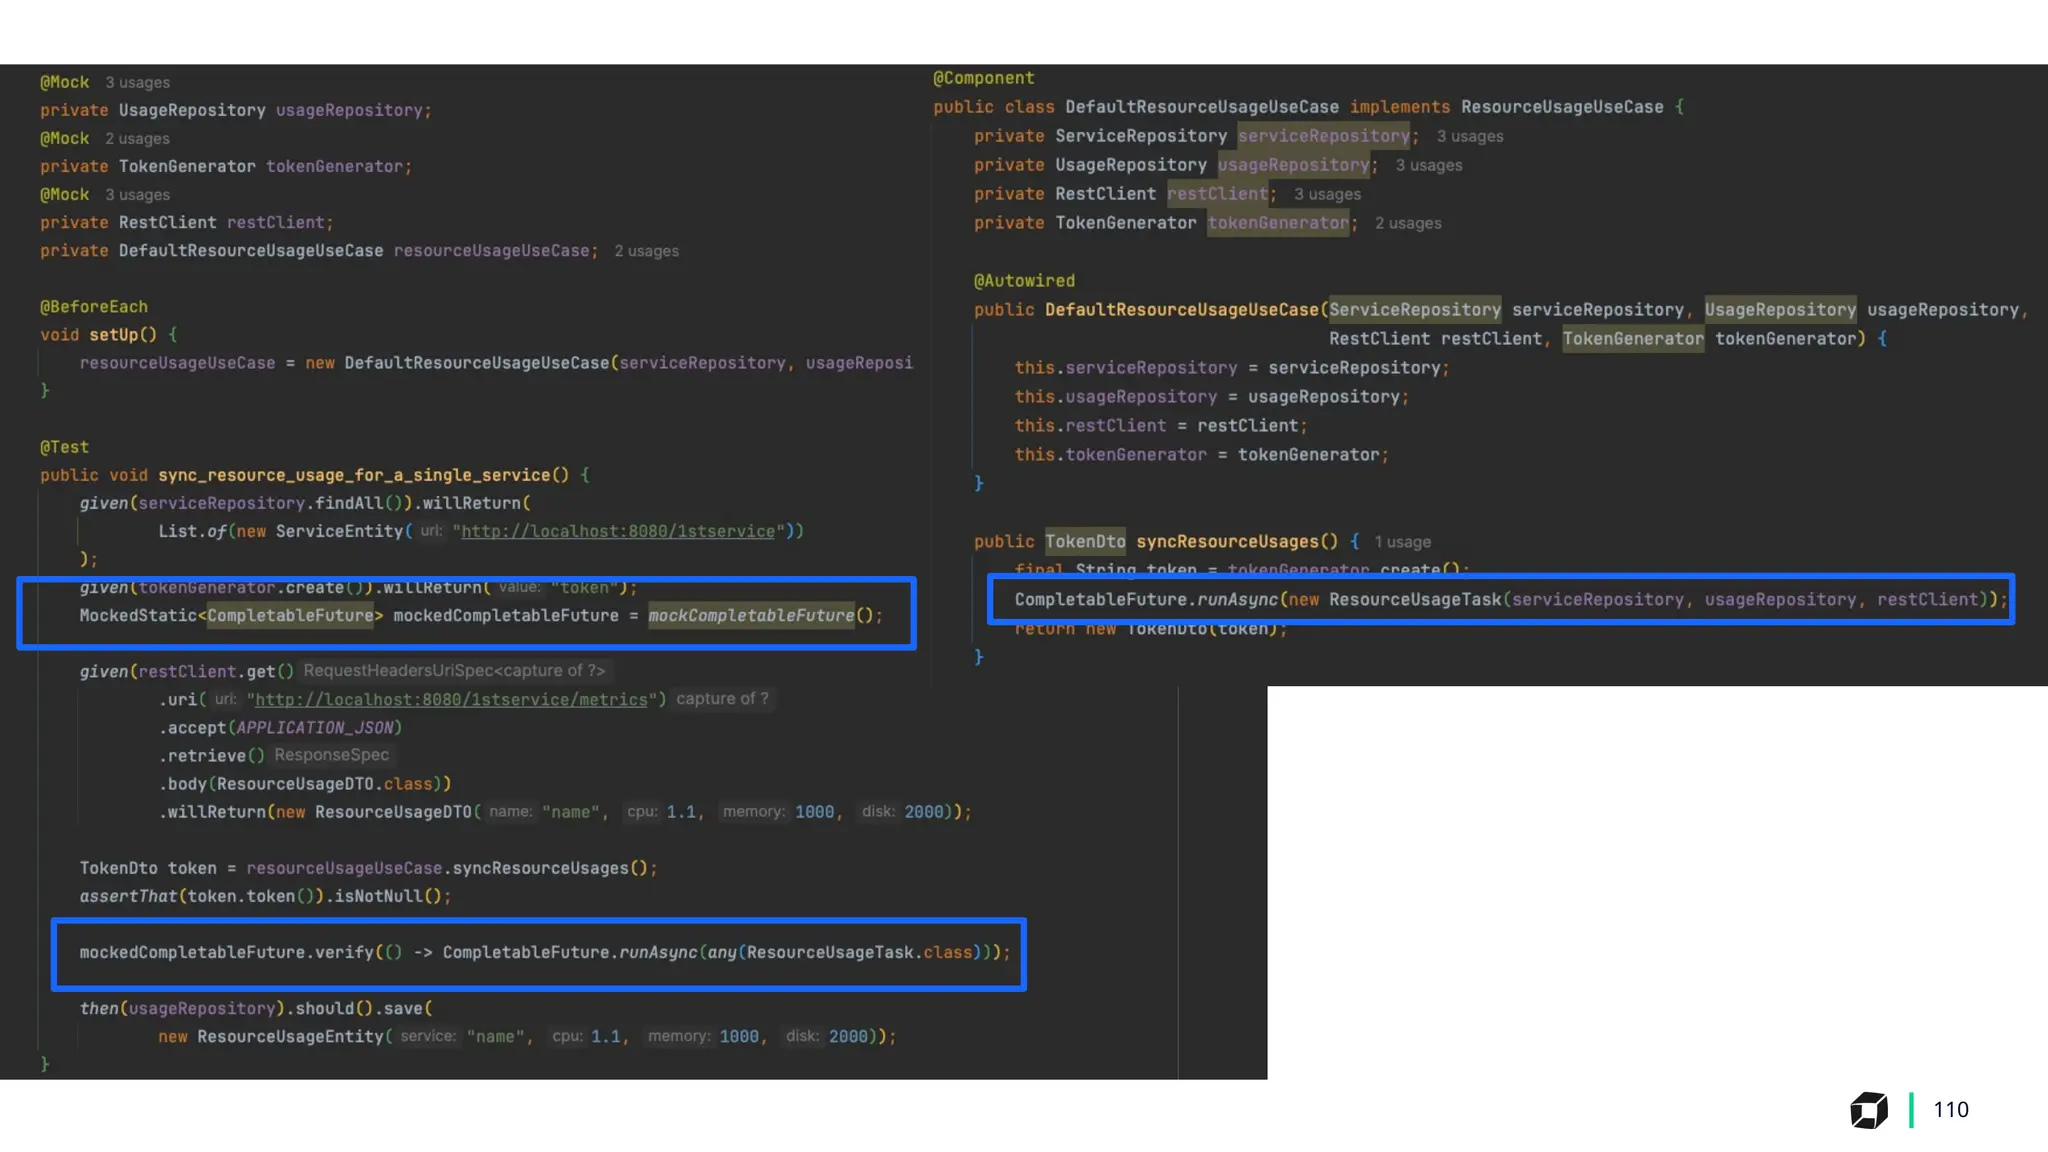This screenshot has width=2048, height=1152.
Task: Click the @Test annotation
Action: click(x=64, y=447)
